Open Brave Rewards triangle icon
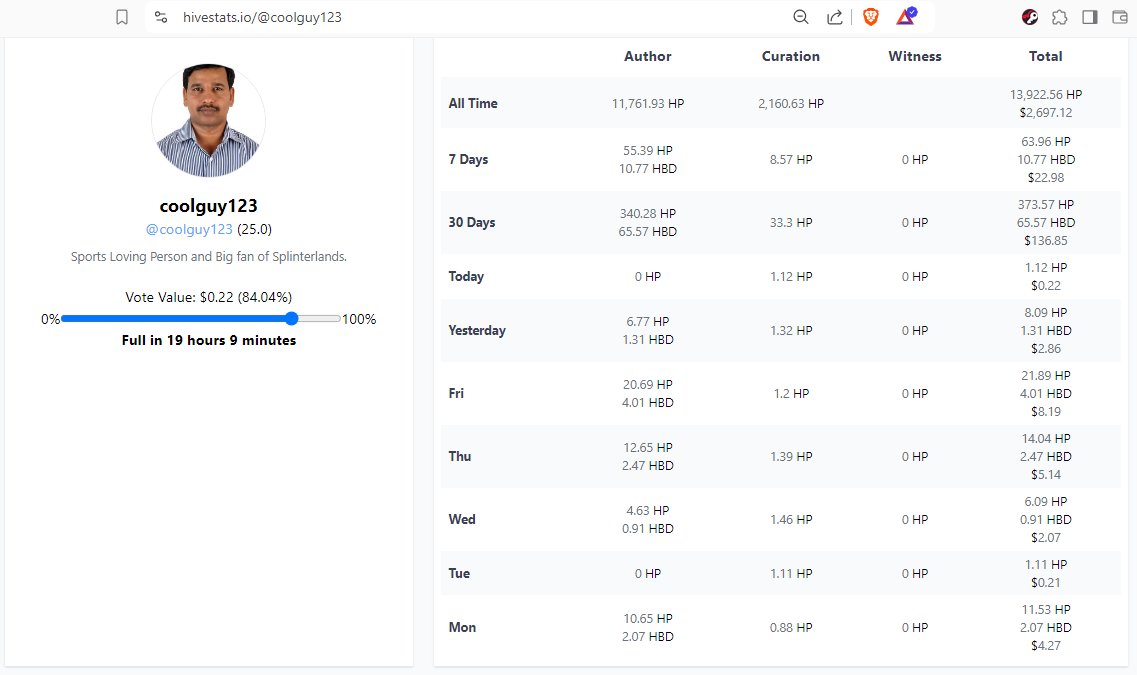Image resolution: width=1137 pixels, height=675 pixels. (906, 16)
